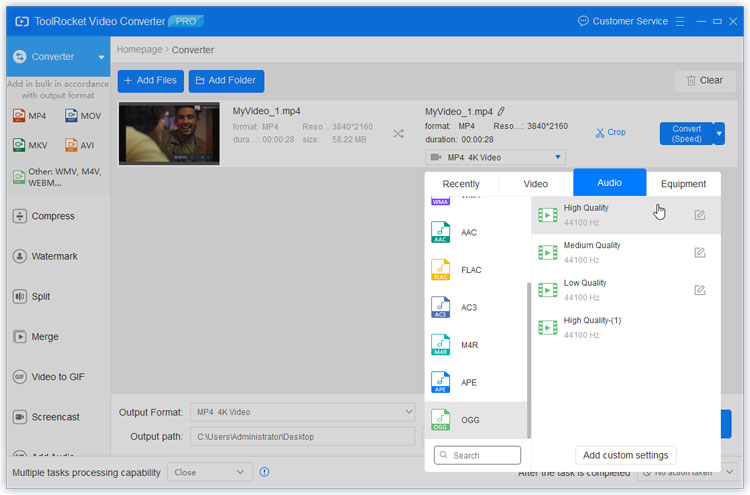Open the after-task-completed action dropdown

coord(687,472)
